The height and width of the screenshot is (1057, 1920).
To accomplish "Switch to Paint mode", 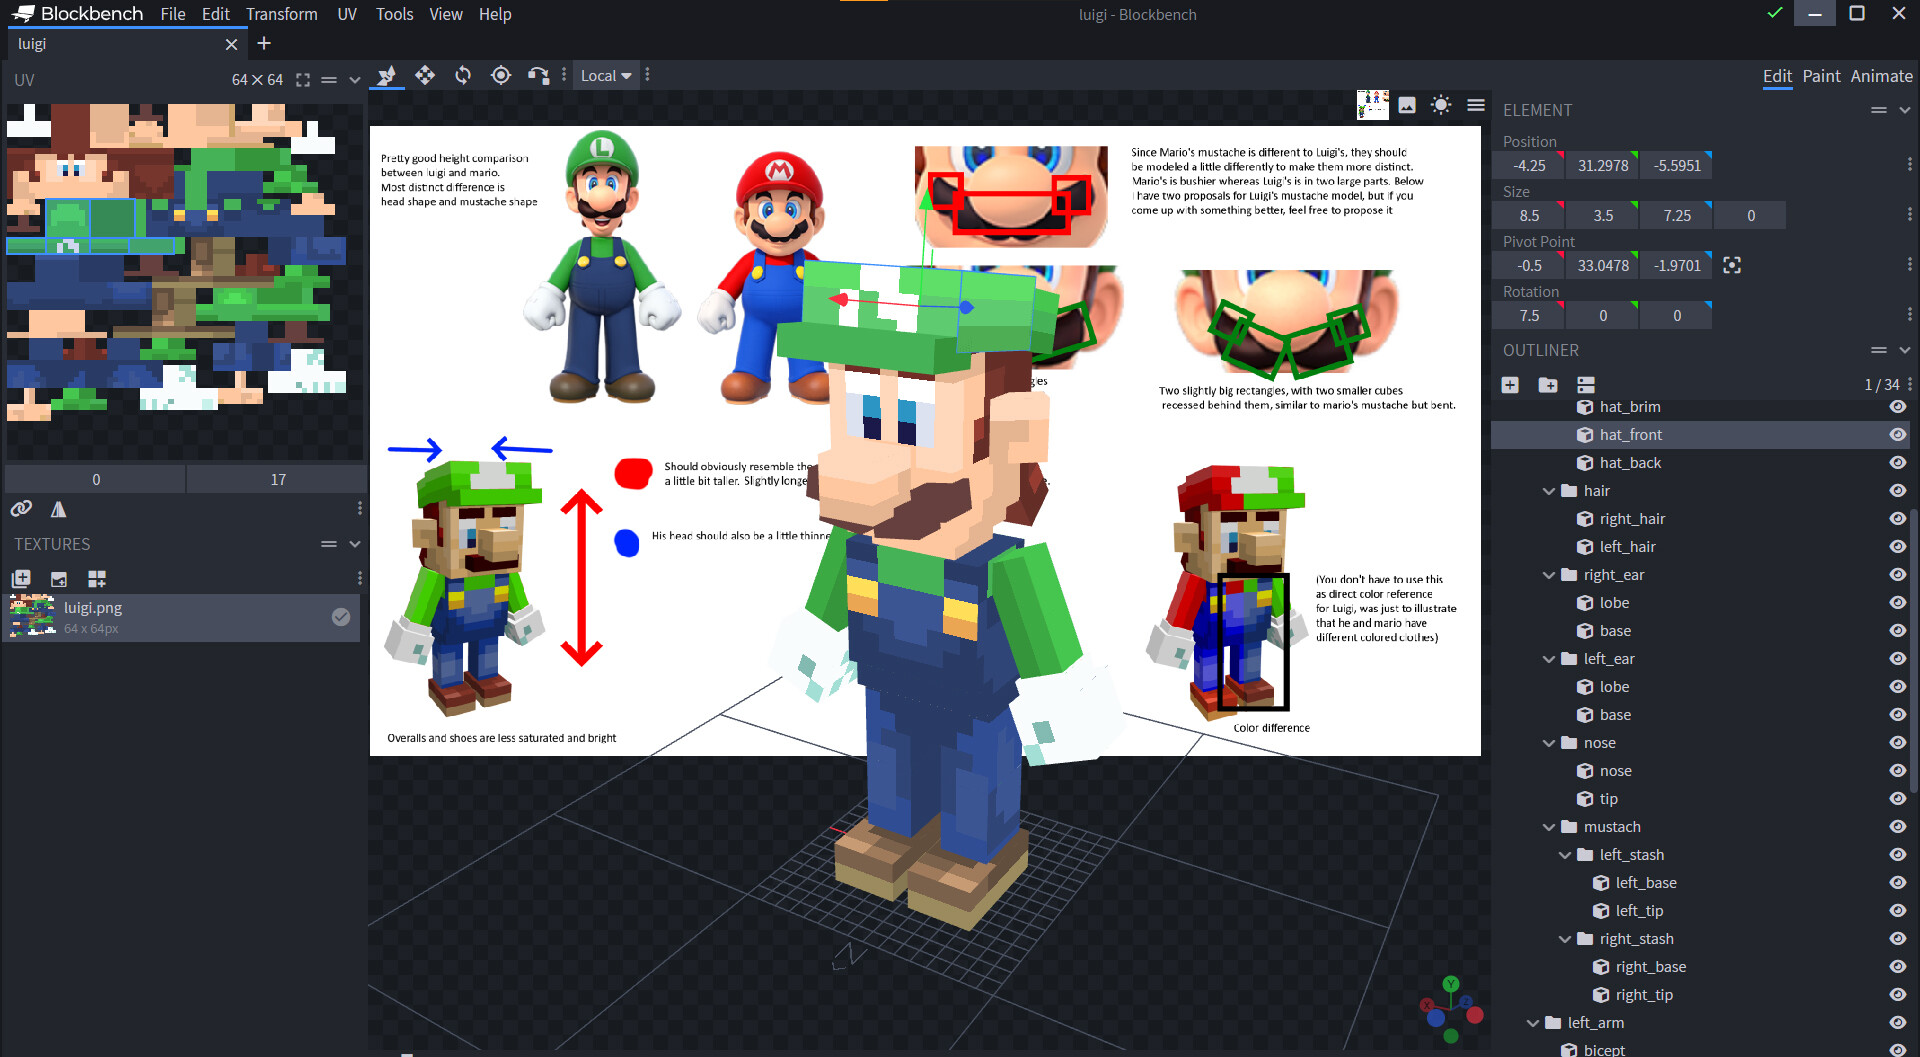I will coord(1821,76).
